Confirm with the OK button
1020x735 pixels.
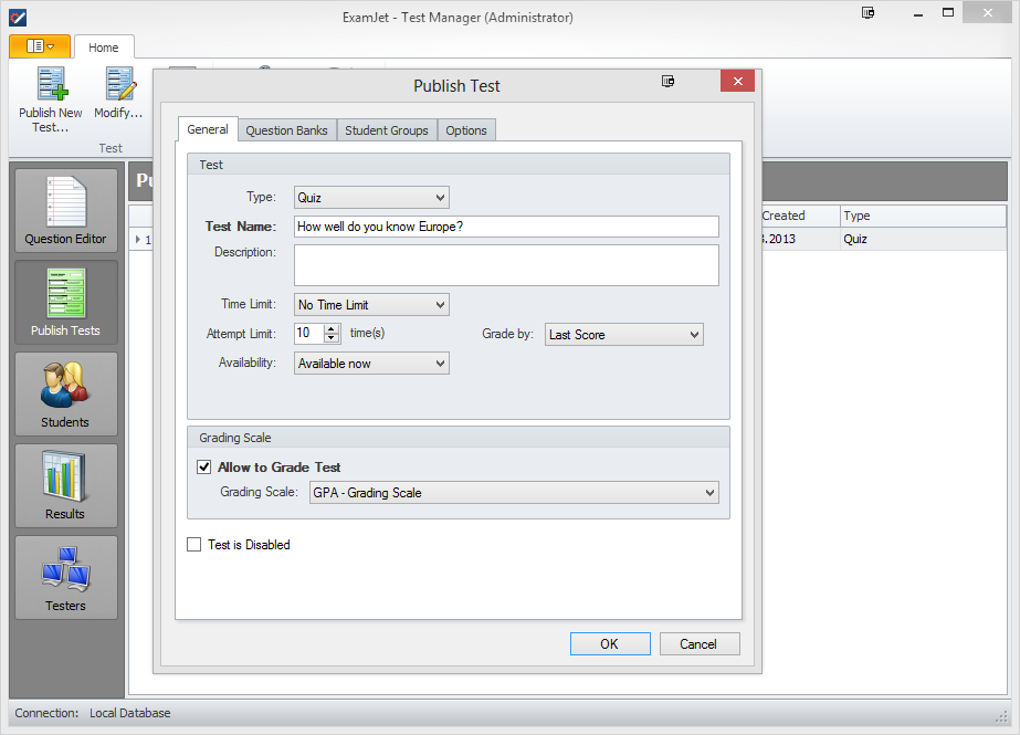610,644
